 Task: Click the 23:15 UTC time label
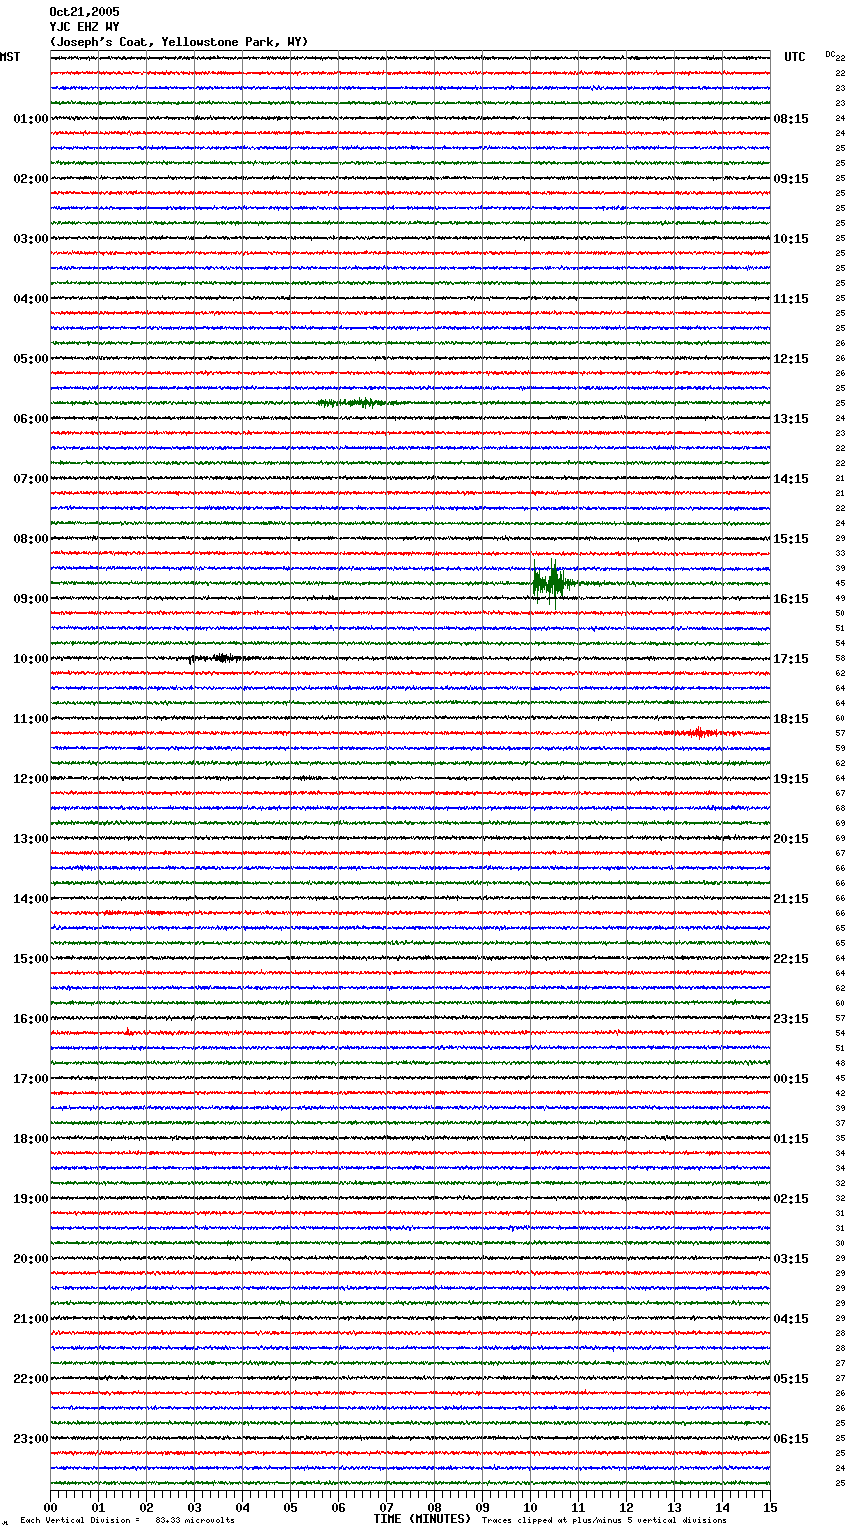(x=791, y=1019)
